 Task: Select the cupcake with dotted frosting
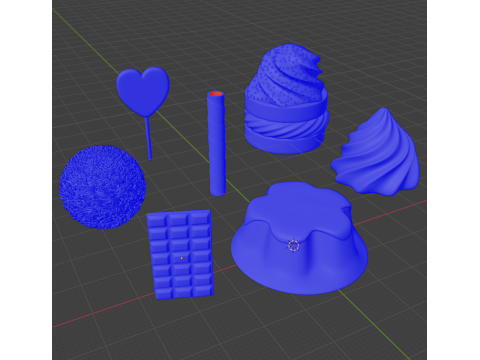pyautogui.click(x=287, y=100)
